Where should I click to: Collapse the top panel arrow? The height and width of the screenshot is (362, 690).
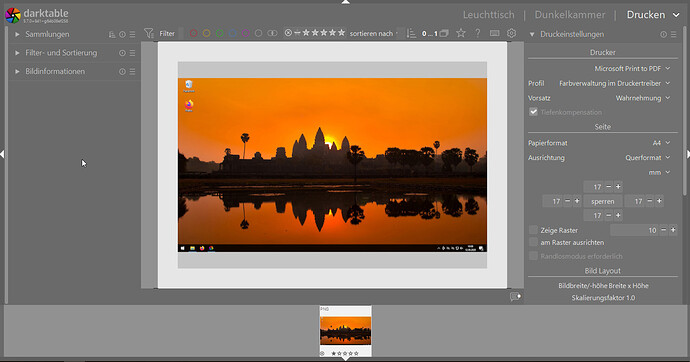coord(345,2)
